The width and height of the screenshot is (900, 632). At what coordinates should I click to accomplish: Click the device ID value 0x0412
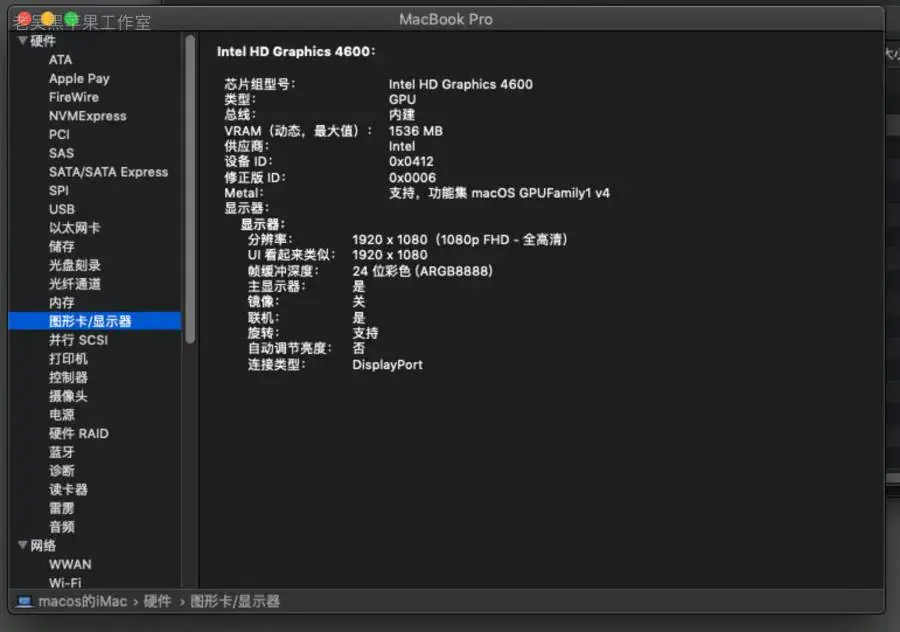[x=411, y=162]
